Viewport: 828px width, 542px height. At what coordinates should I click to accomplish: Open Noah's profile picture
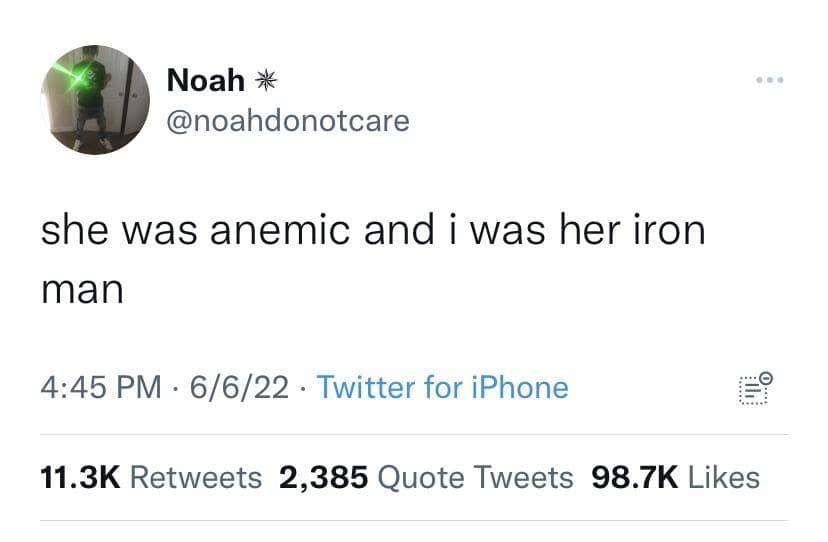[x=95, y=99]
